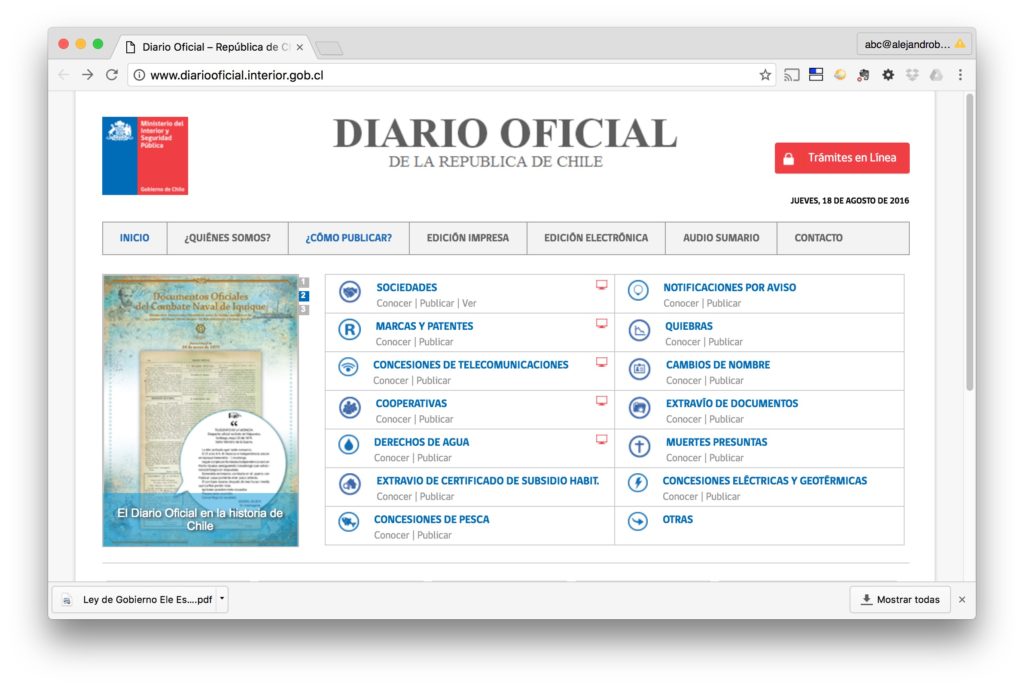Click red monitor icon in Telecomunicaciones row
The height and width of the screenshot is (688, 1024).
pyautogui.click(x=601, y=362)
